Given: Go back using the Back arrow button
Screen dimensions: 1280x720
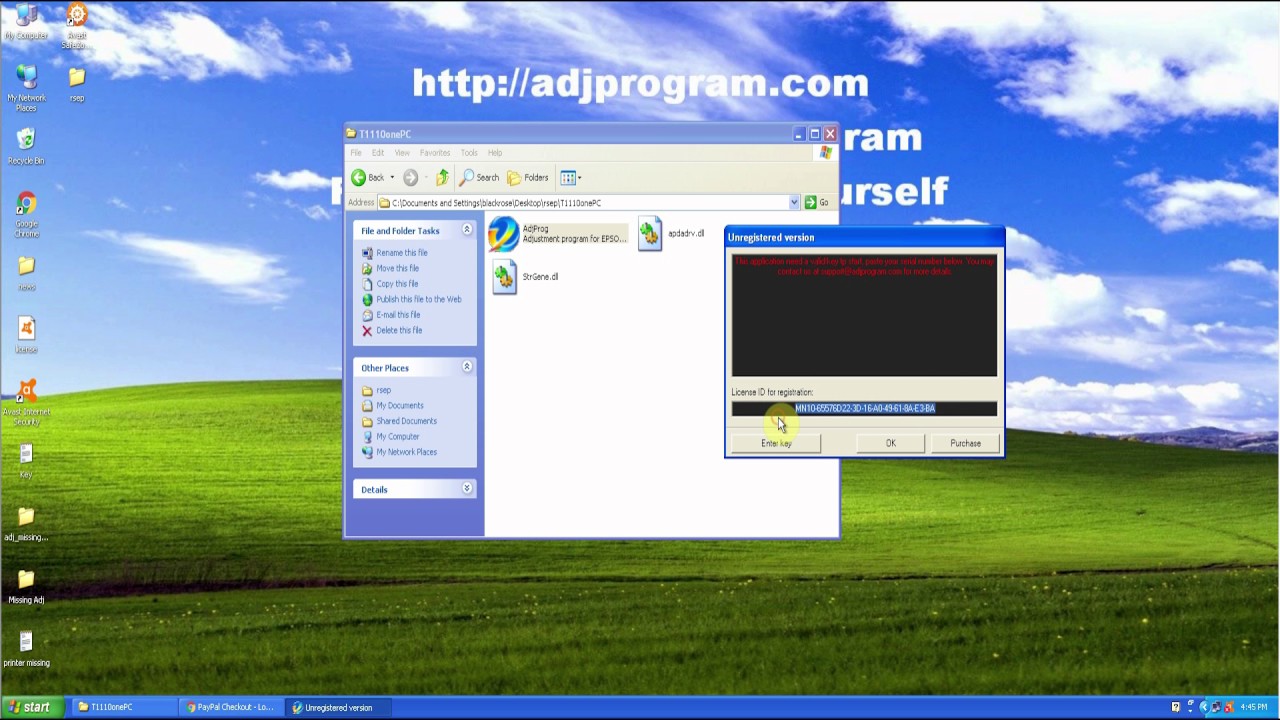Looking at the screenshot, I should click(x=368, y=178).
